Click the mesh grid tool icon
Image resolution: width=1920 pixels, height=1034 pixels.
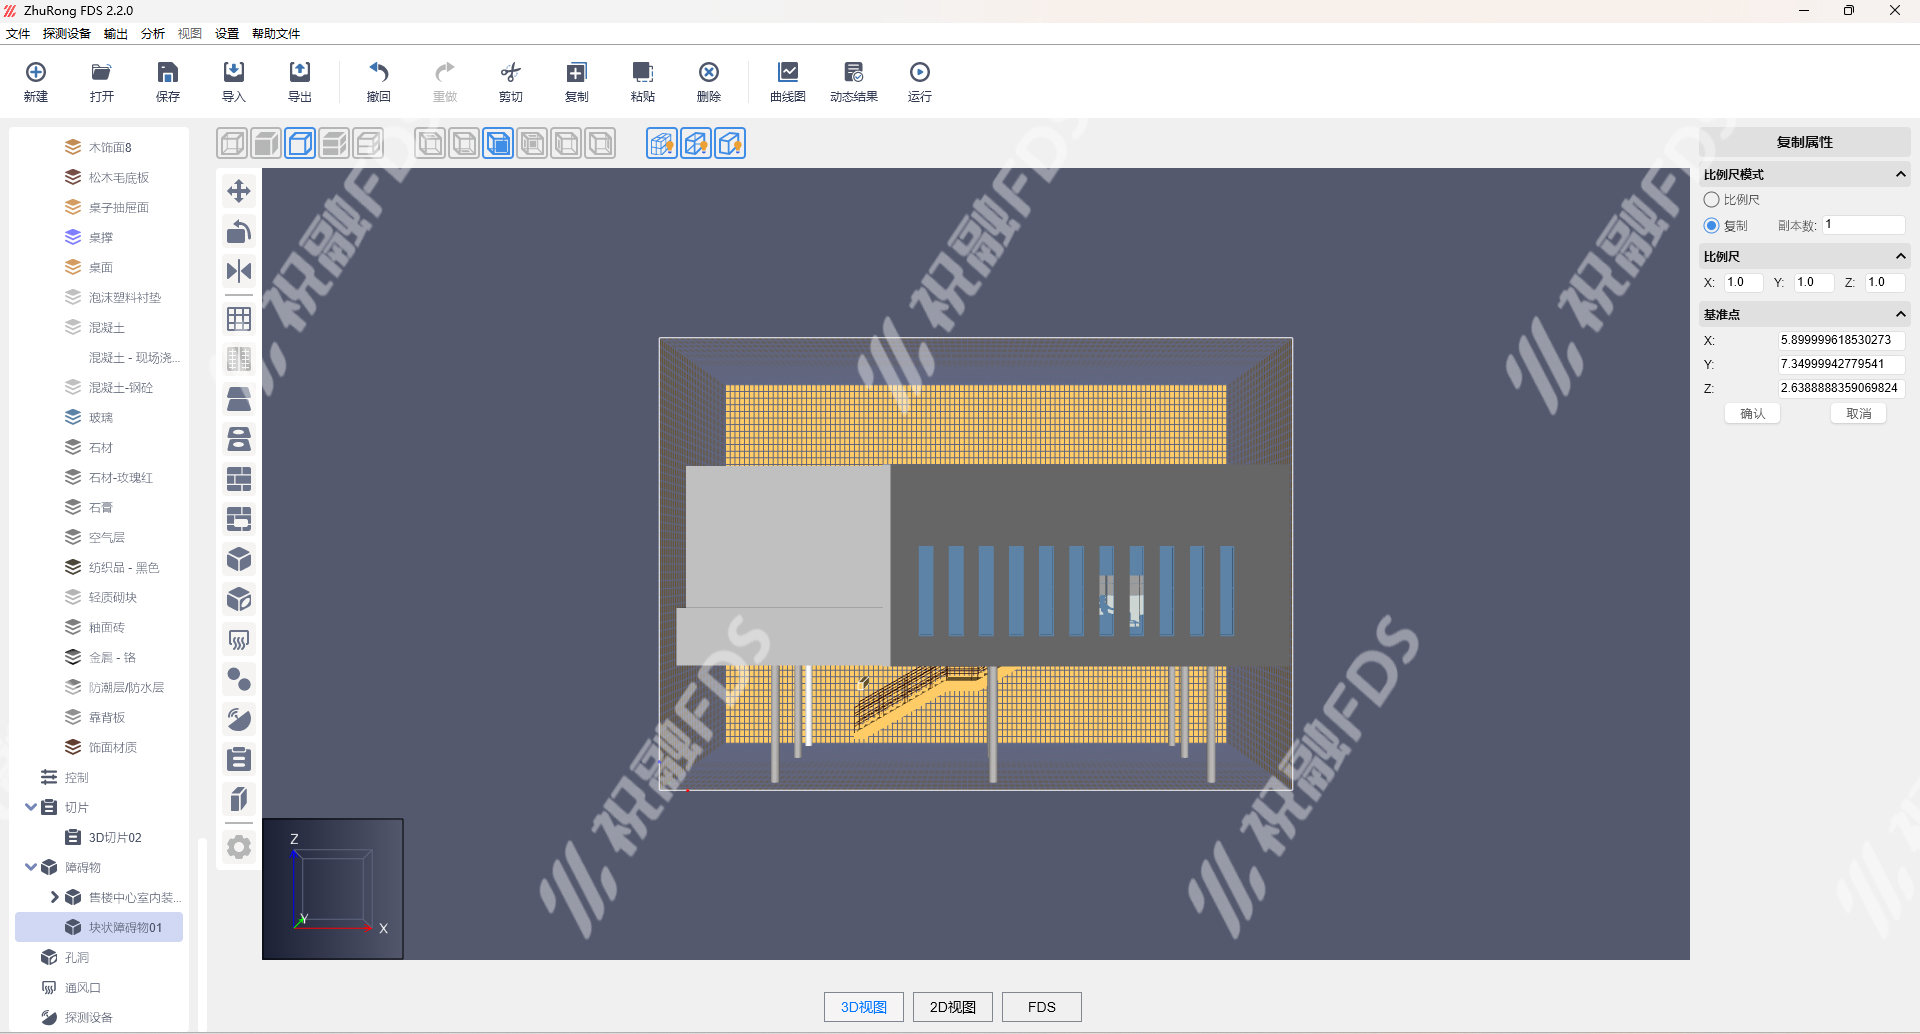point(239,319)
